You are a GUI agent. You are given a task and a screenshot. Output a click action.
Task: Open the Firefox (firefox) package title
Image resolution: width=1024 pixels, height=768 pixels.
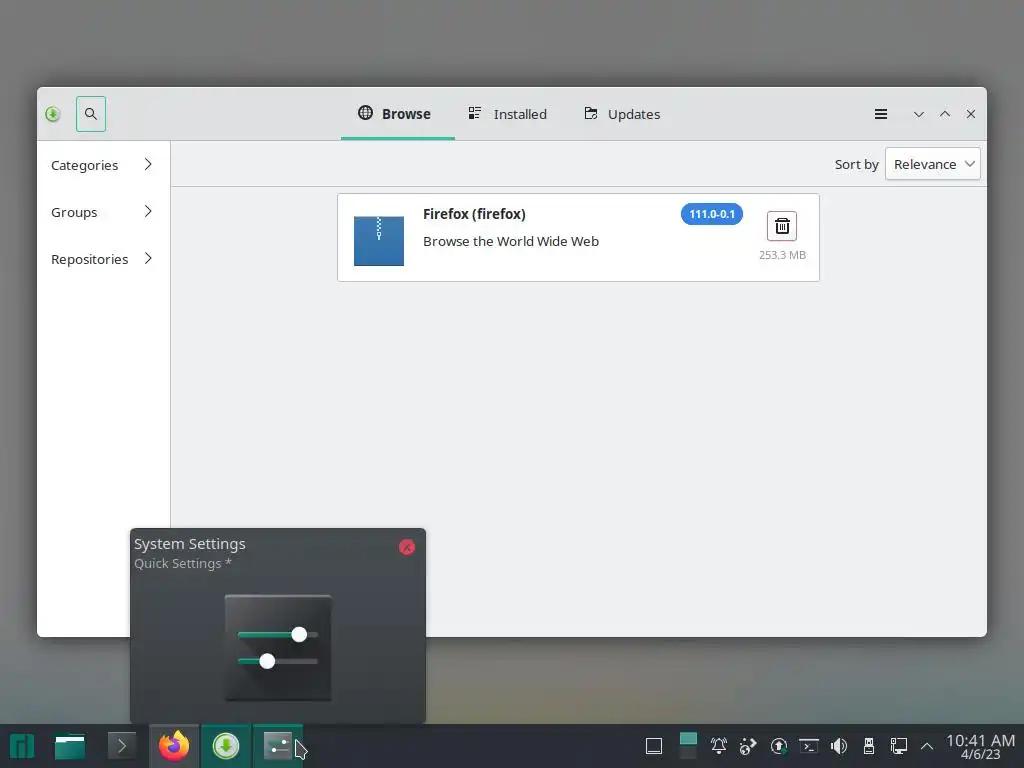[x=474, y=214]
